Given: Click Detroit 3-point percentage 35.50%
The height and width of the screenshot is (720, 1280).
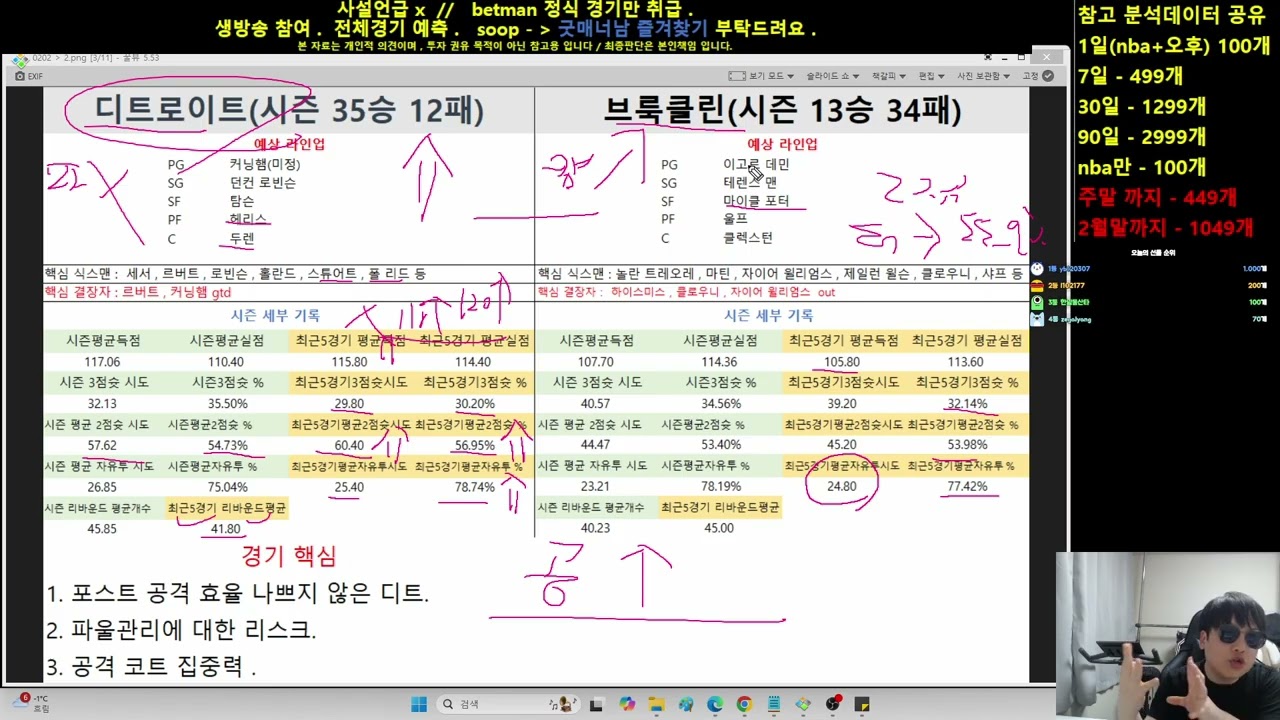Looking at the screenshot, I should 227,404.
